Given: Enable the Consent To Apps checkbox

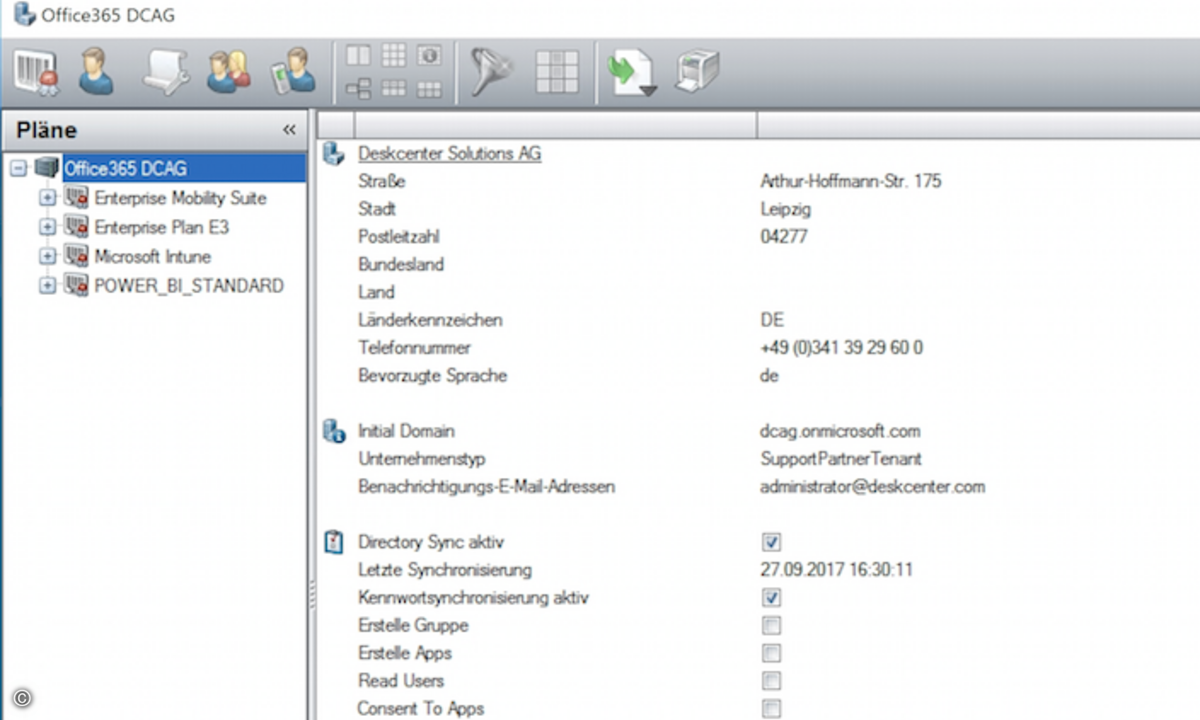Looking at the screenshot, I should pos(771,709).
